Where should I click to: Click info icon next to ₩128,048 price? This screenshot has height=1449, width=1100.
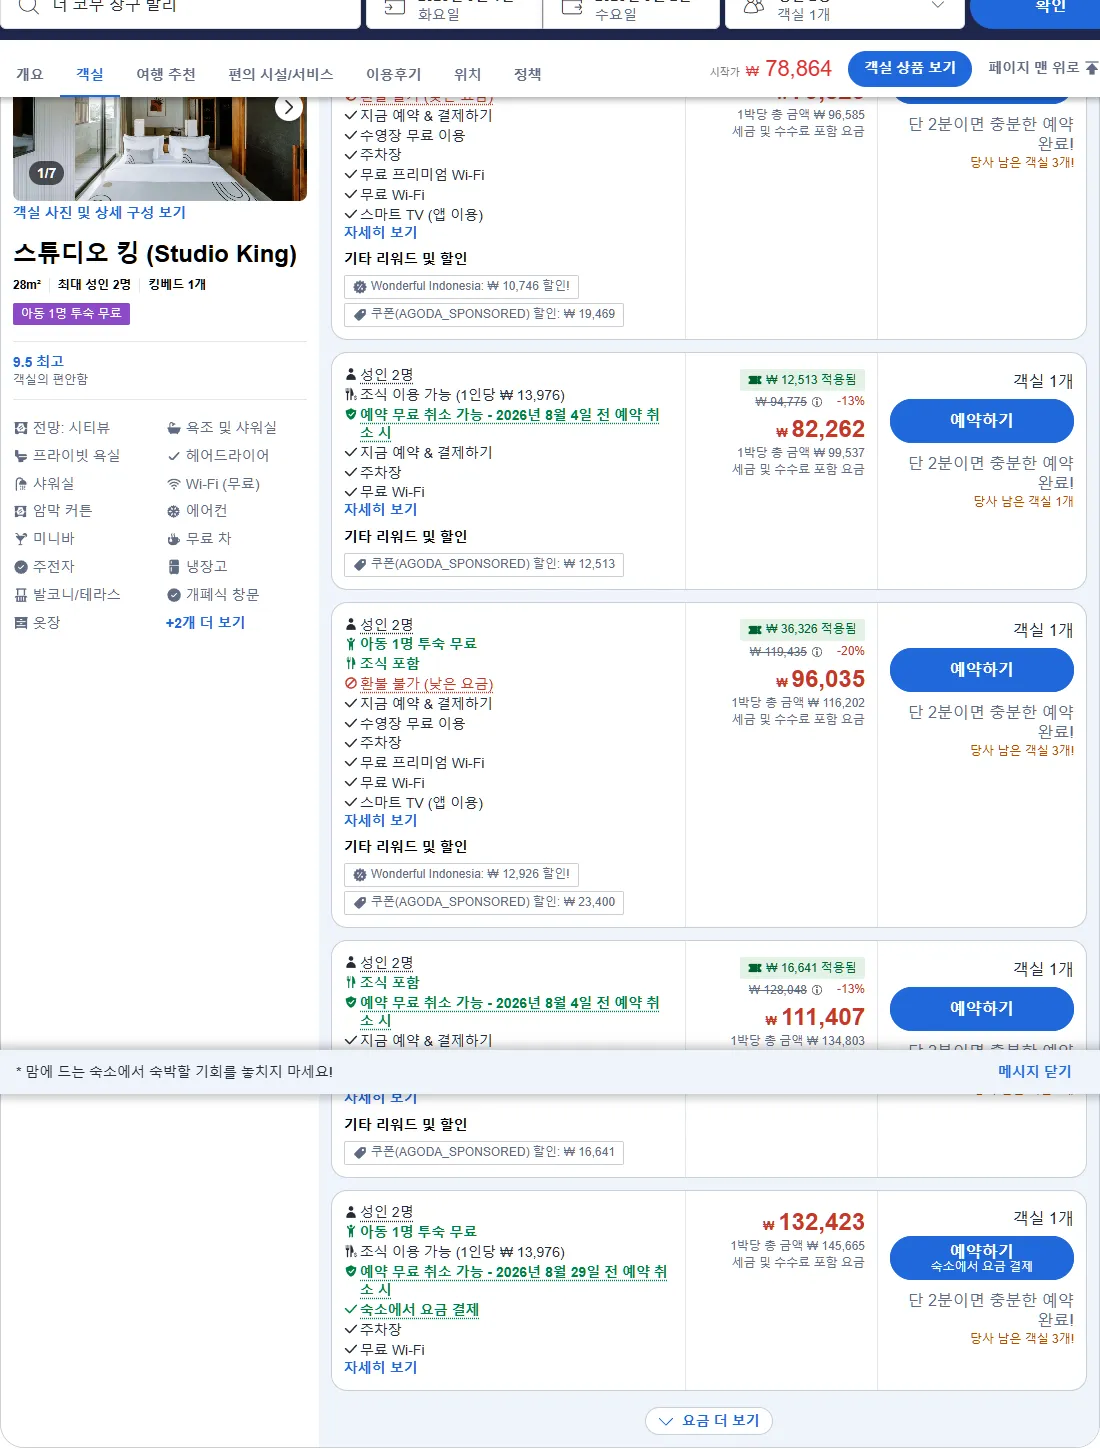point(817,990)
